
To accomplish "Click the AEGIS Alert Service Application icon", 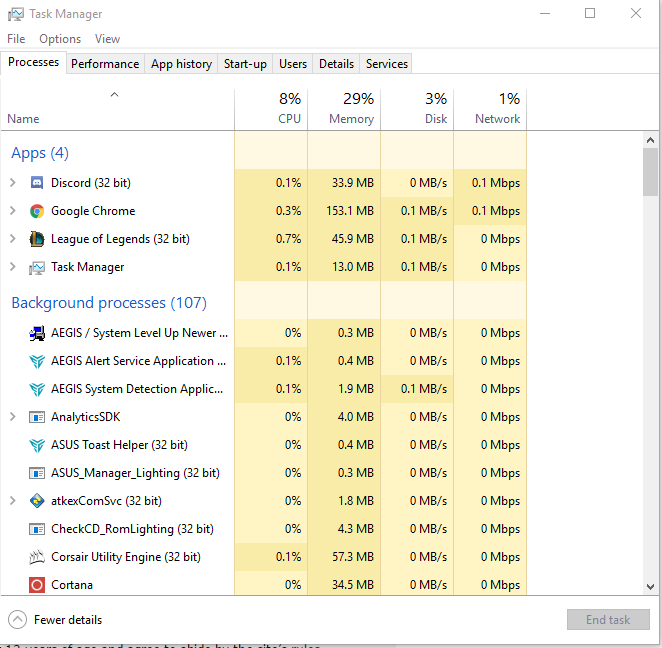I will pos(37,361).
